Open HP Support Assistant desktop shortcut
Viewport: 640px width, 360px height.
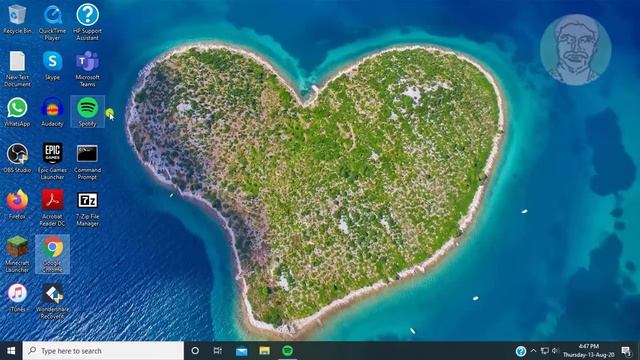[87, 23]
